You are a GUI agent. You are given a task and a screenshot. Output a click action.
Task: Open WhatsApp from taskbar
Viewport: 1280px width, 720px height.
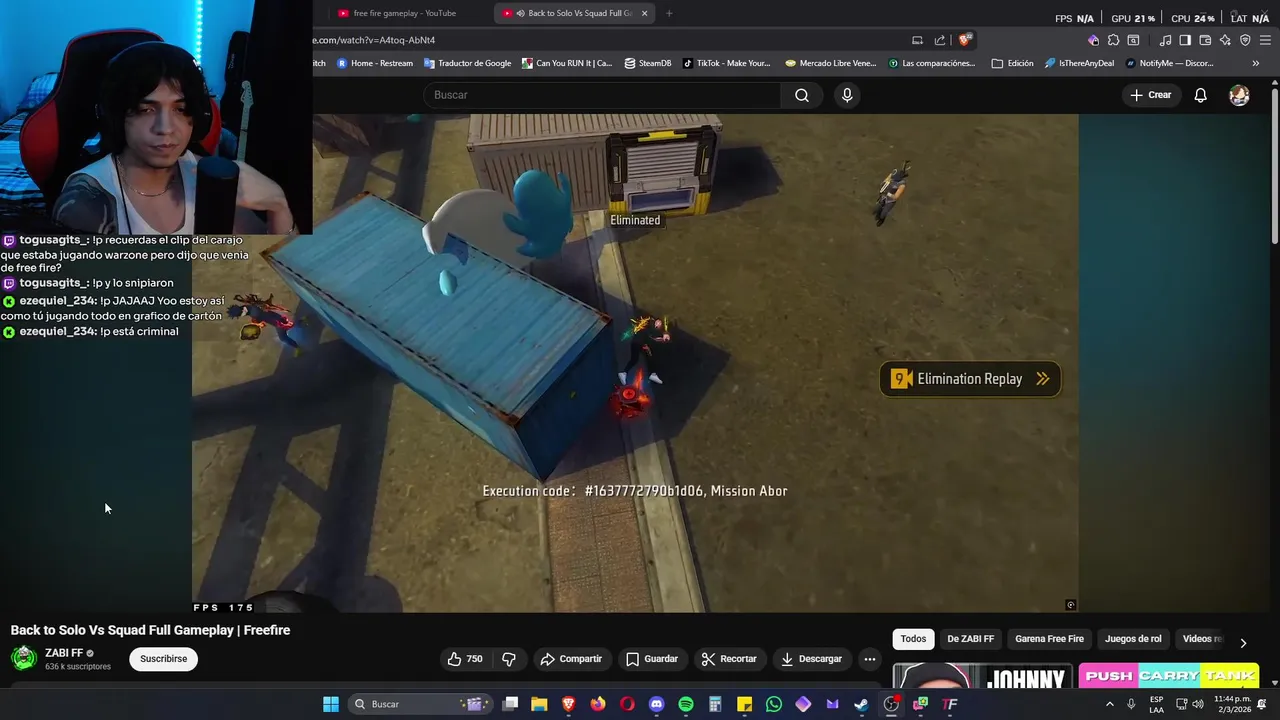click(774, 704)
